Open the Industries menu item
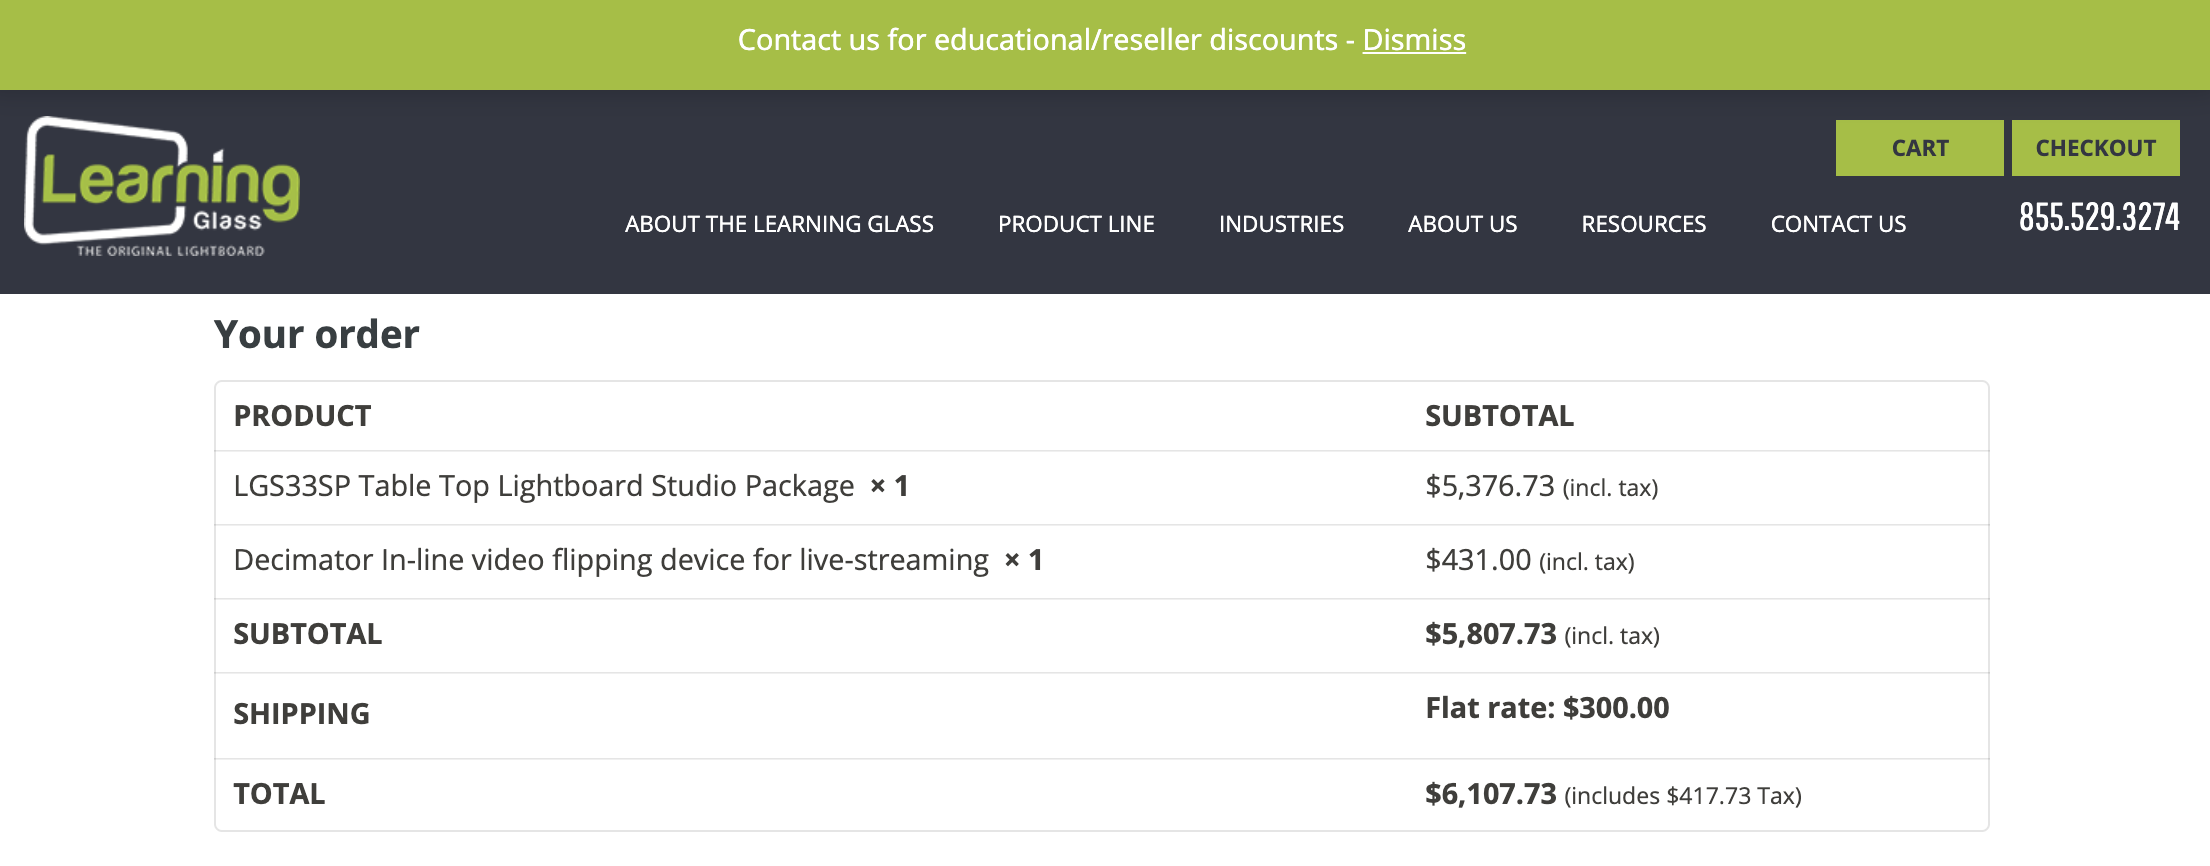The width and height of the screenshot is (2210, 866). click(x=1281, y=224)
